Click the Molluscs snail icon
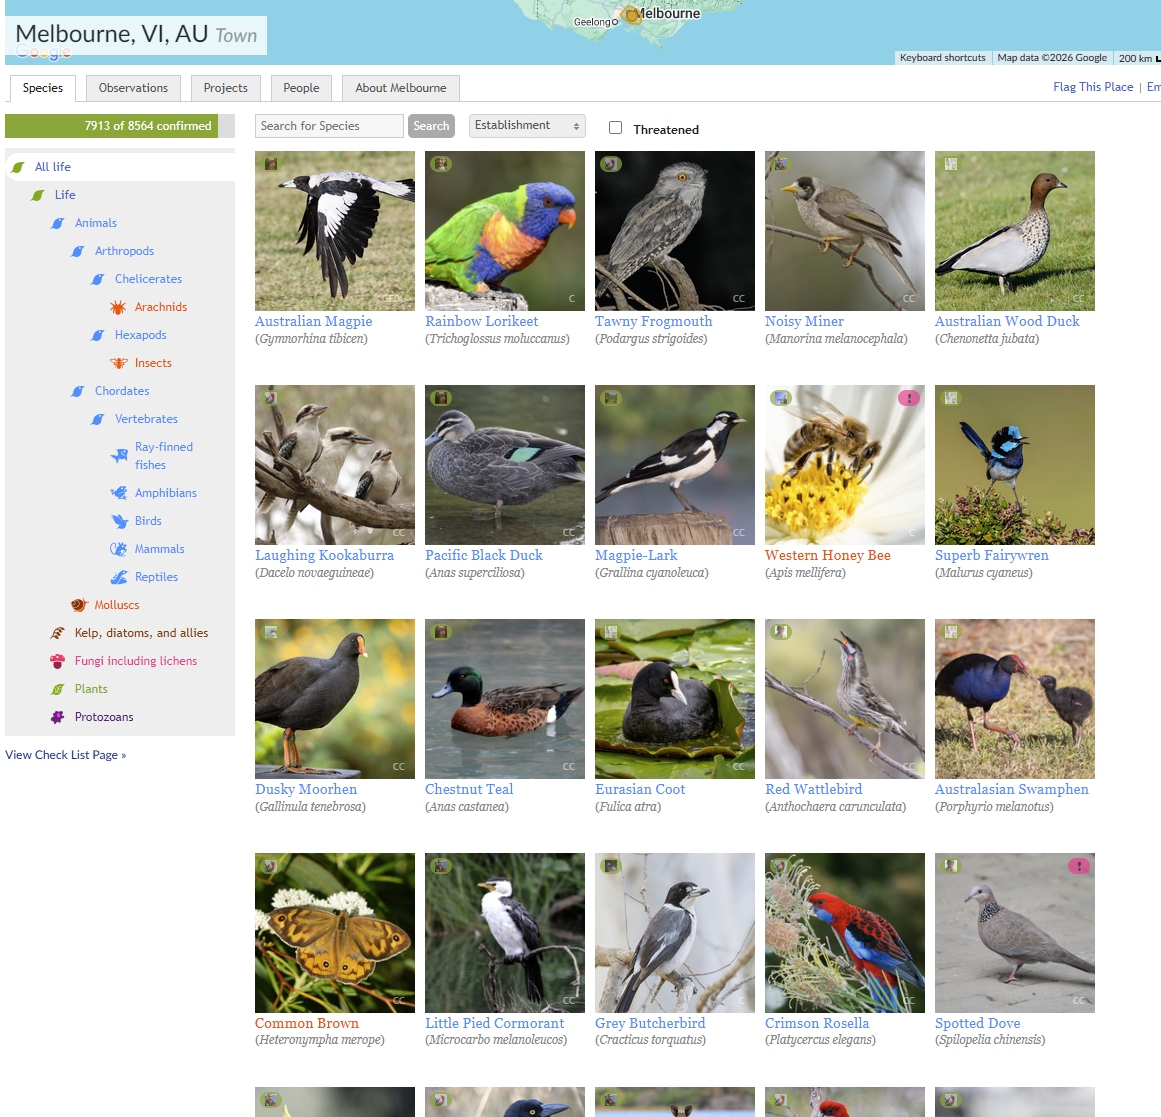1161x1117 pixels. pos(79,605)
